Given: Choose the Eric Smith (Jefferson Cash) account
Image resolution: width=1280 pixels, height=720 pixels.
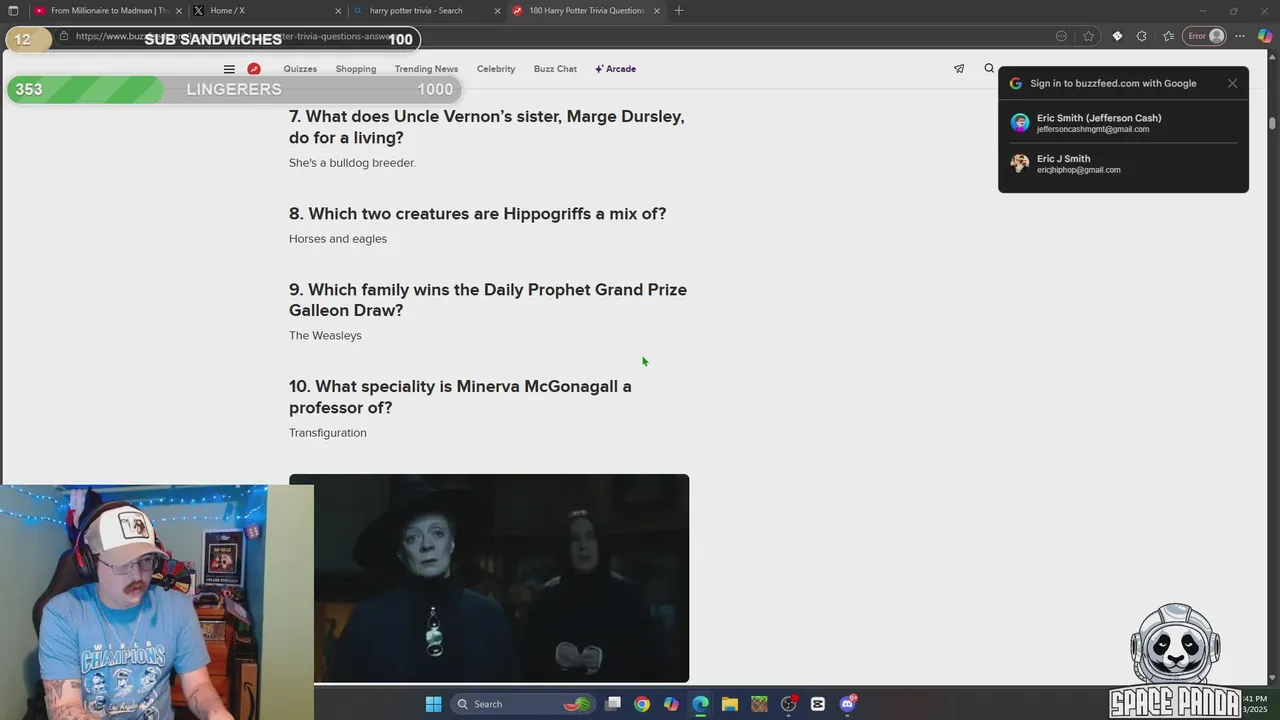Looking at the screenshot, I should (1123, 123).
